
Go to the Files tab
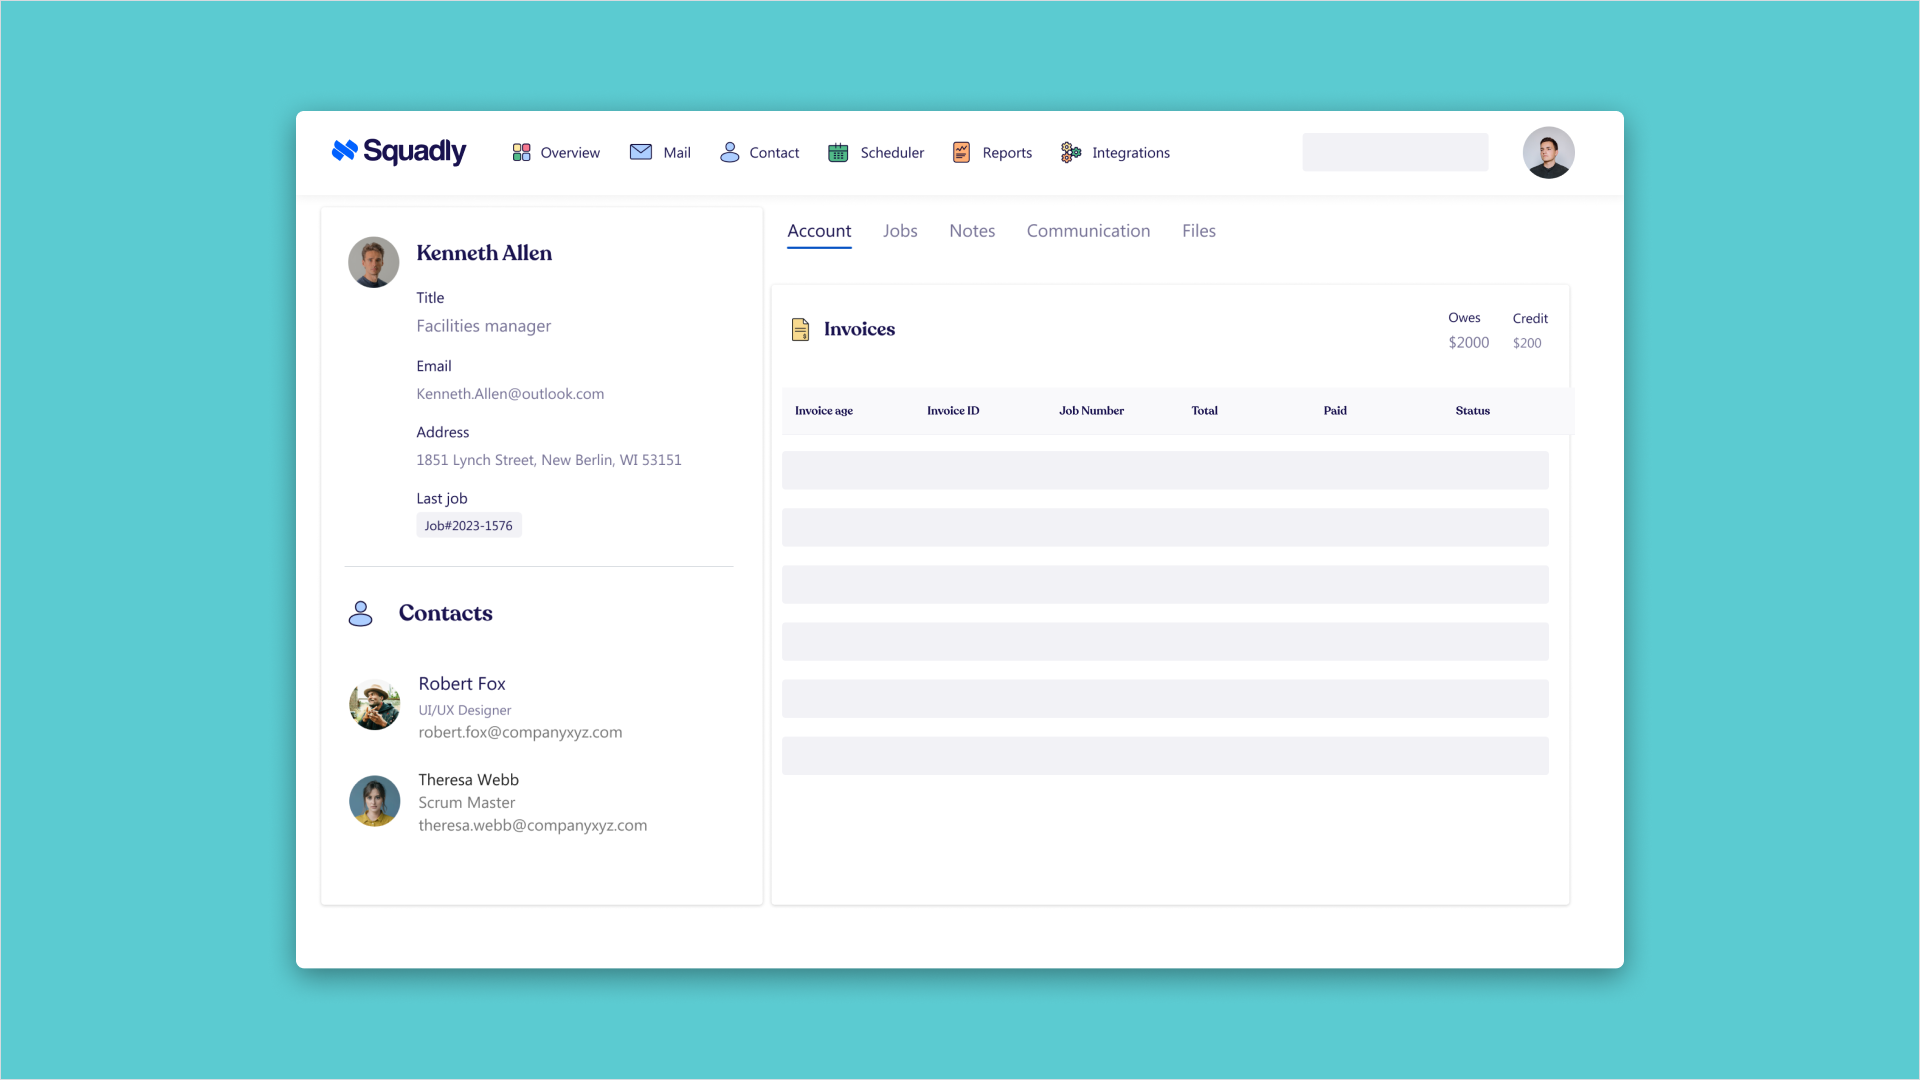coord(1198,231)
